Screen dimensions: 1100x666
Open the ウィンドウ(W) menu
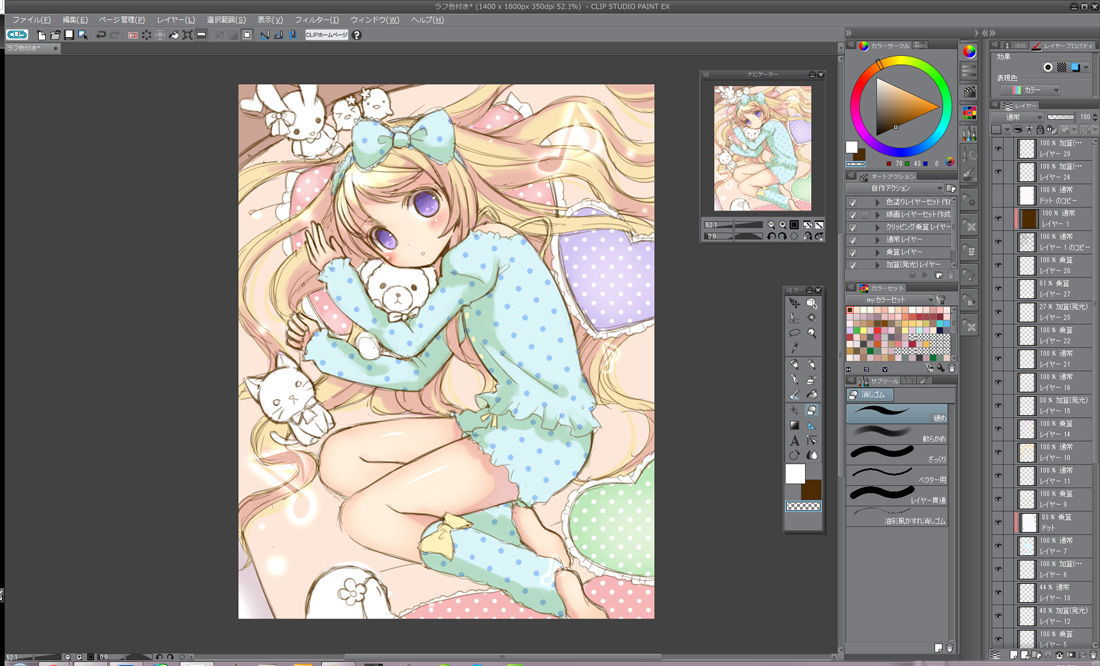pyautogui.click(x=375, y=20)
